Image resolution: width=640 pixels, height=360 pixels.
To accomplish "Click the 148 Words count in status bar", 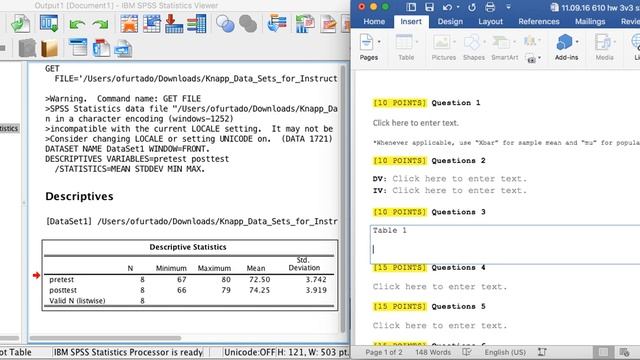I will click(433, 352).
